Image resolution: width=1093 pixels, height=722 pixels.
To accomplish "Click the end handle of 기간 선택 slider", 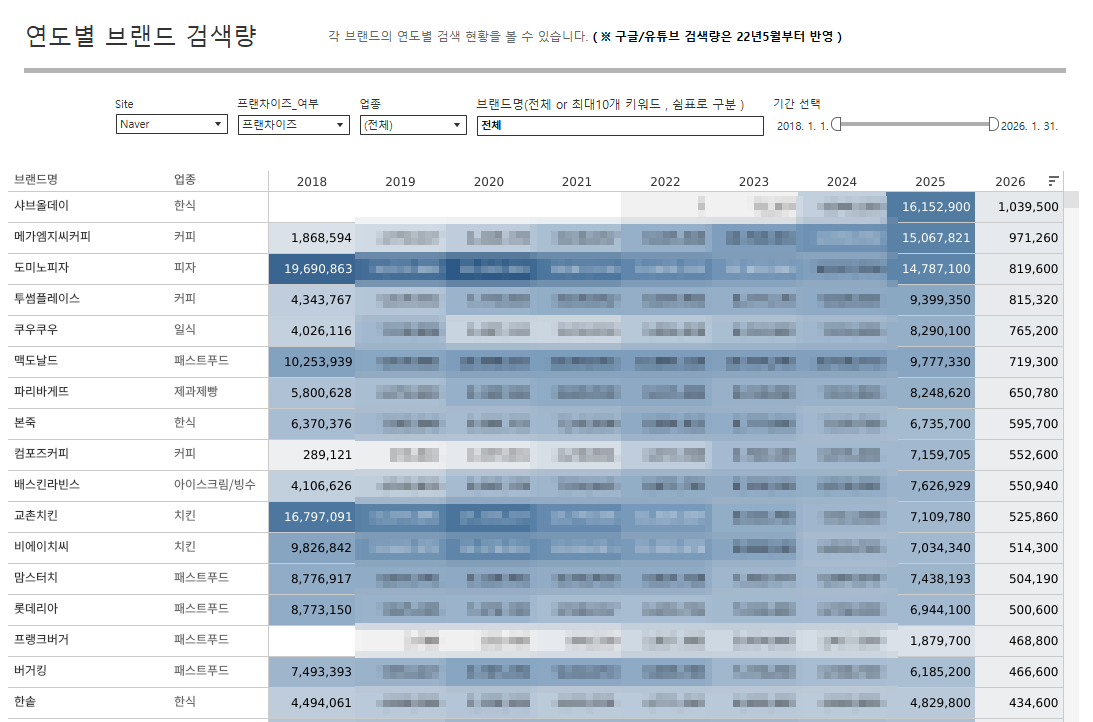I will coord(993,124).
